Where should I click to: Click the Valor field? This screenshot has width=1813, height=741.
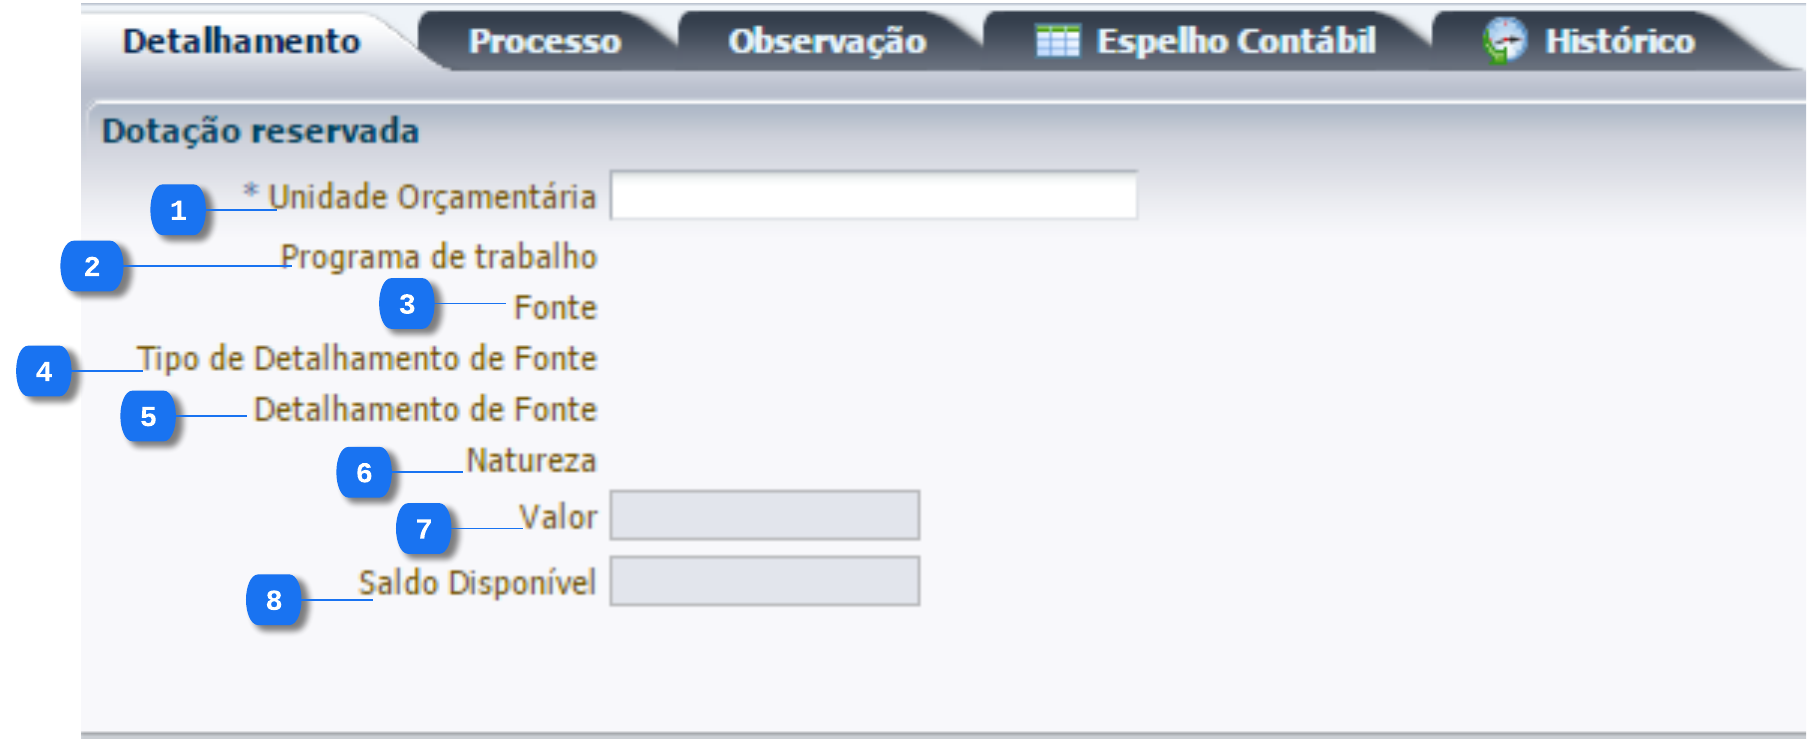[x=764, y=515]
